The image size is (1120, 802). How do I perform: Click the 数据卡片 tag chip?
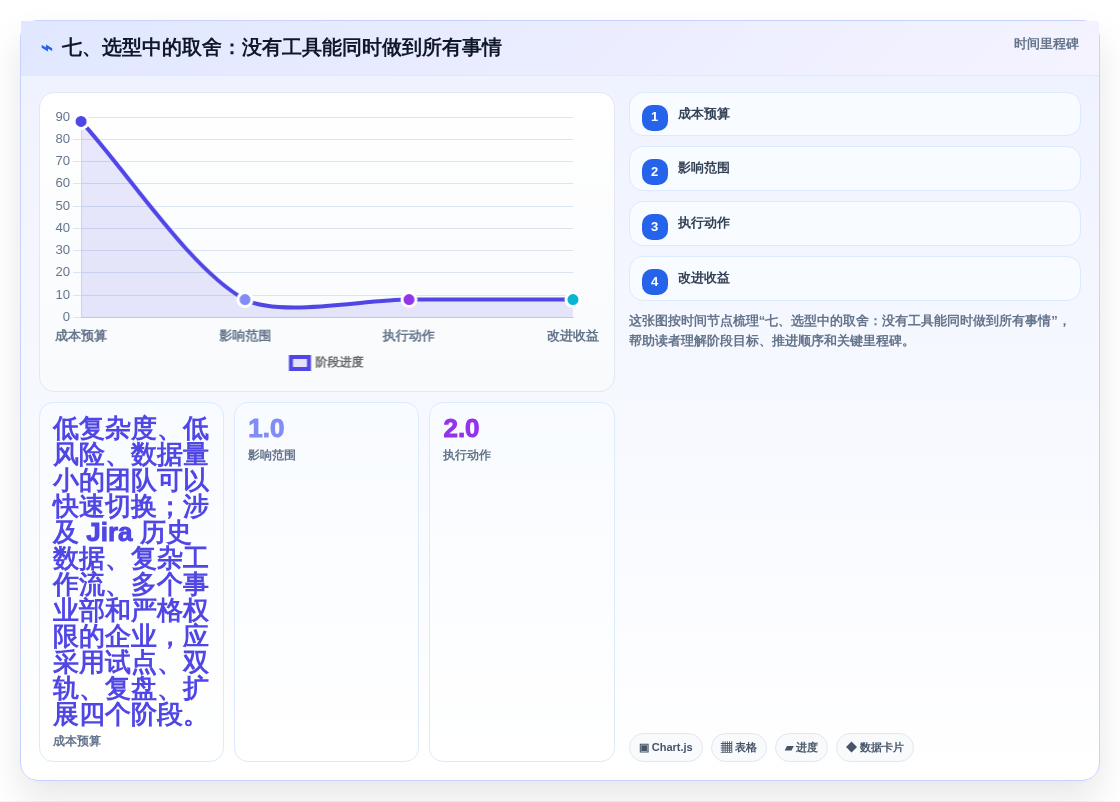(x=875, y=748)
